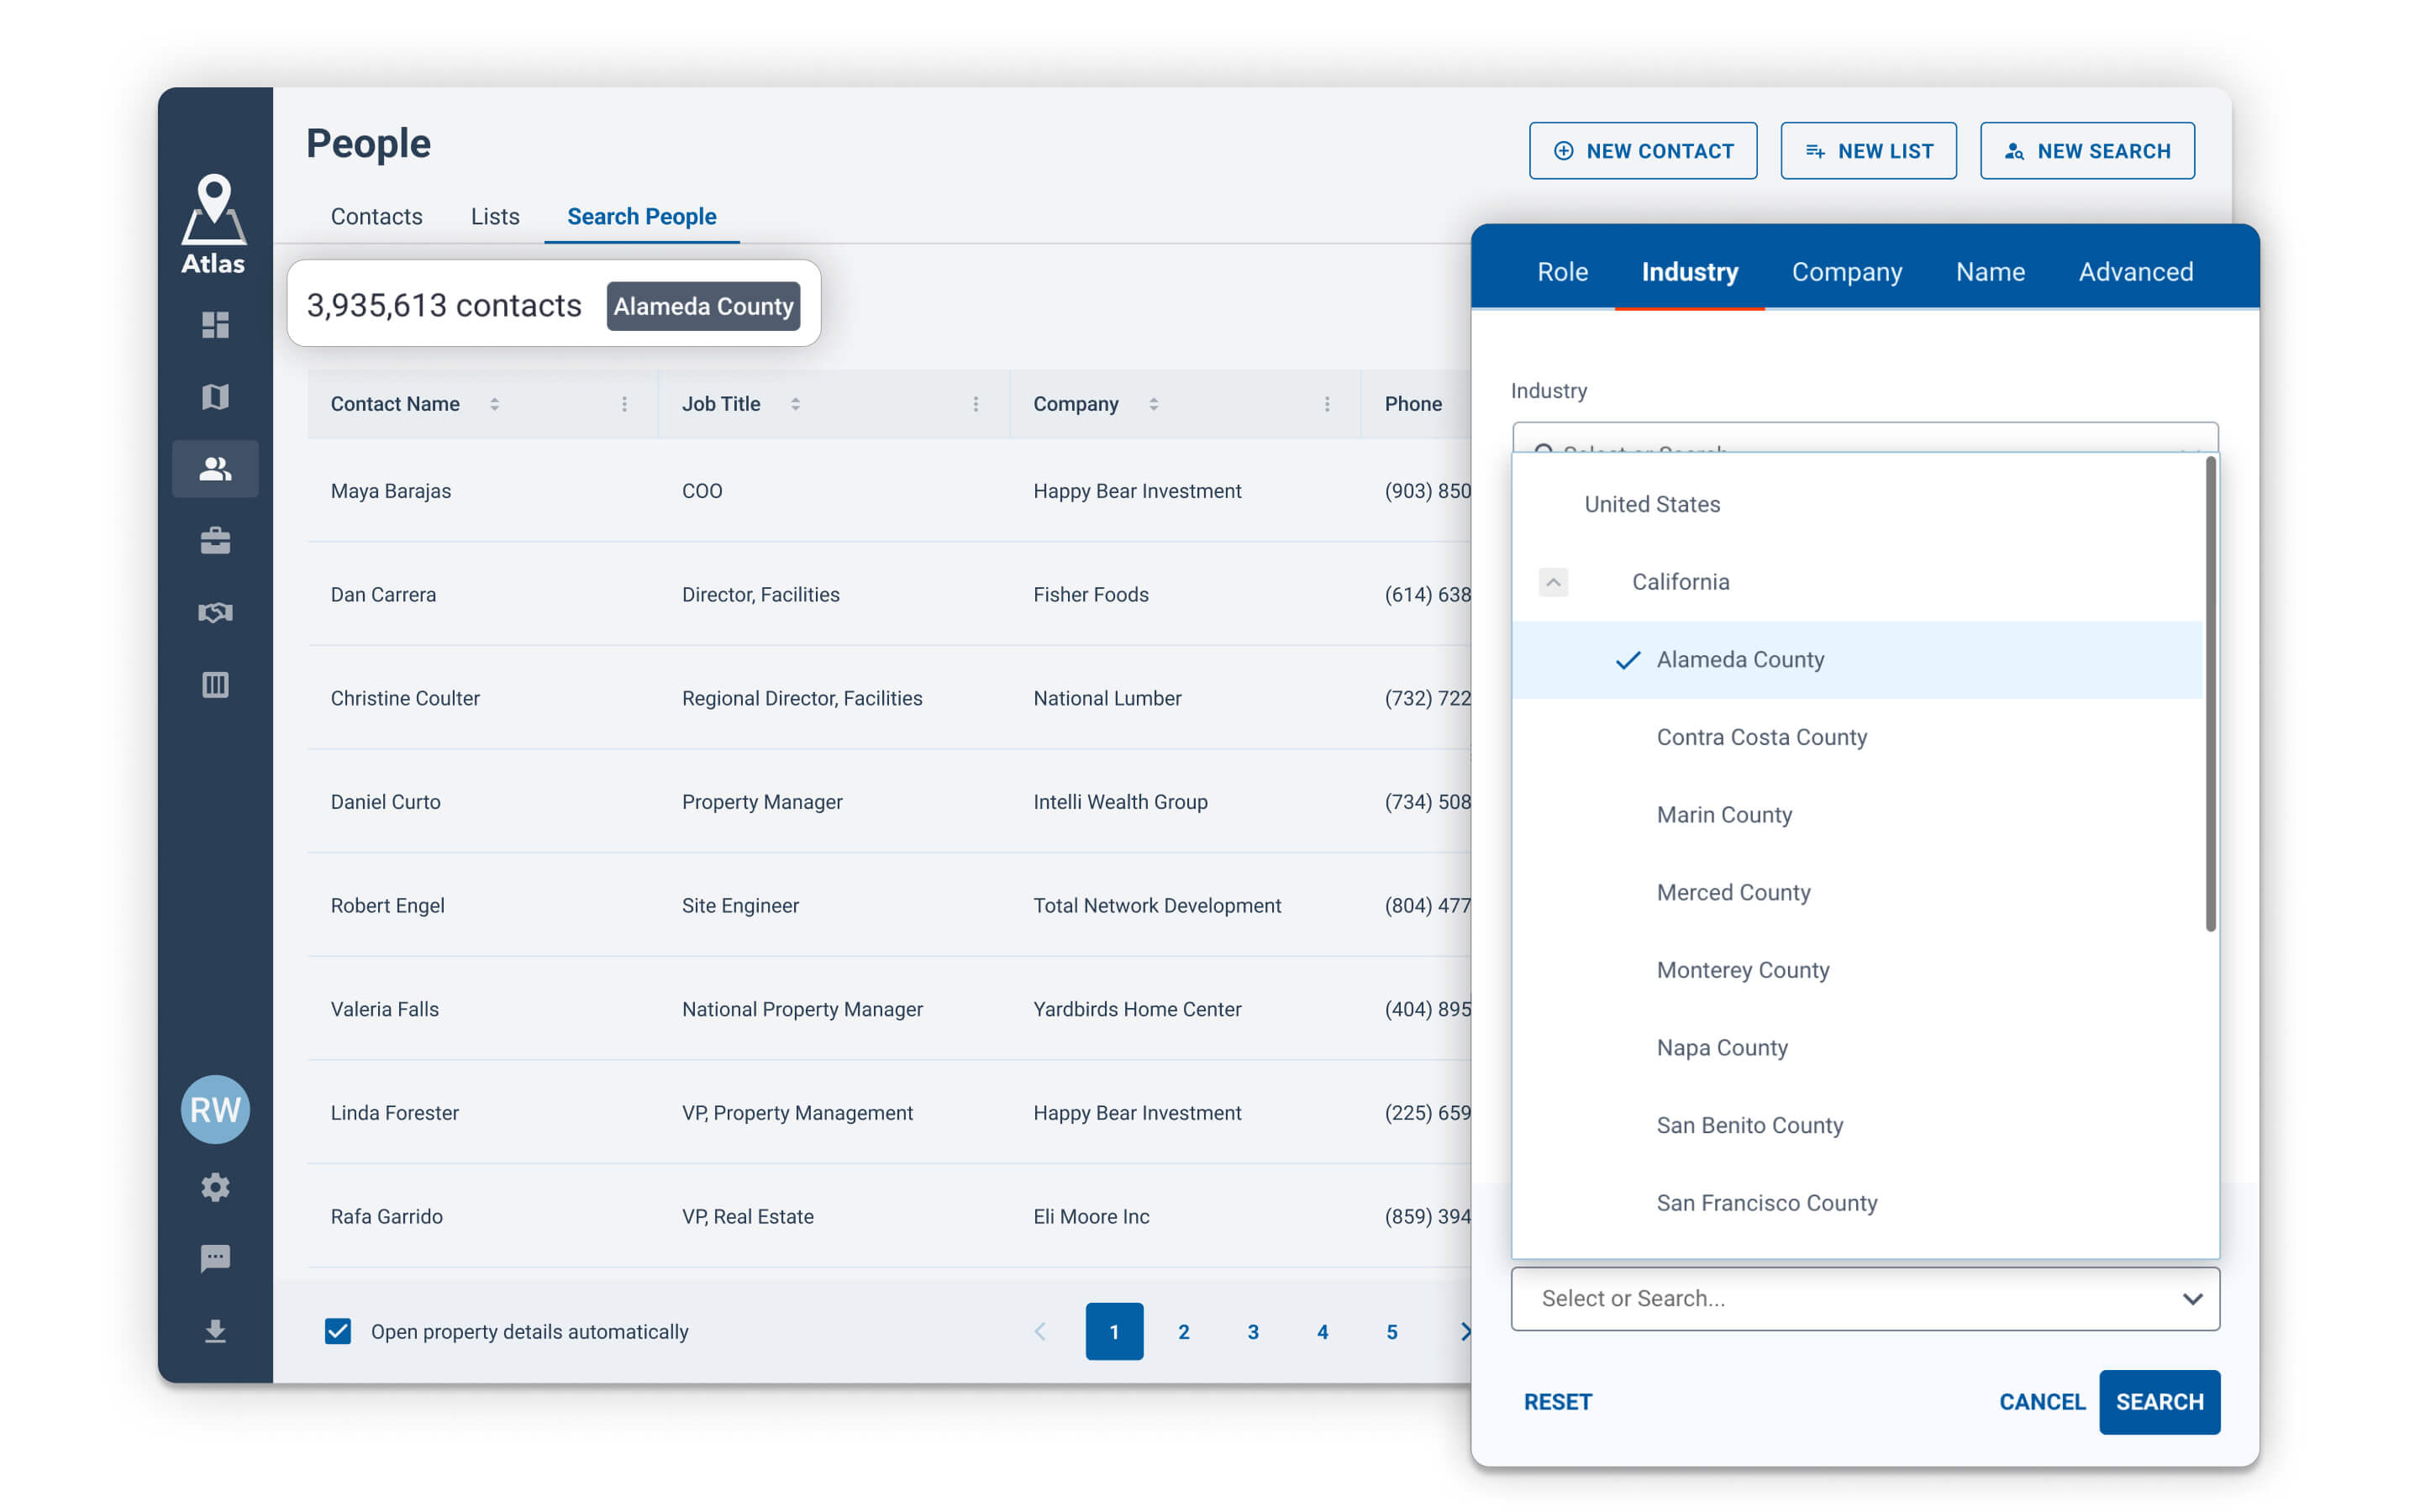Click the briefcase icon in sidebar

click(x=215, y=541)
